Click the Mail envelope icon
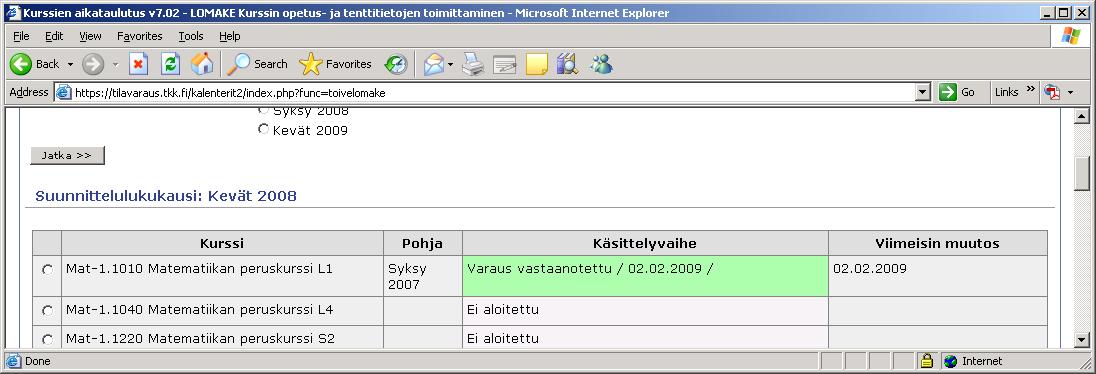Viewport: 1096px width, 374px height. point(433,64)
